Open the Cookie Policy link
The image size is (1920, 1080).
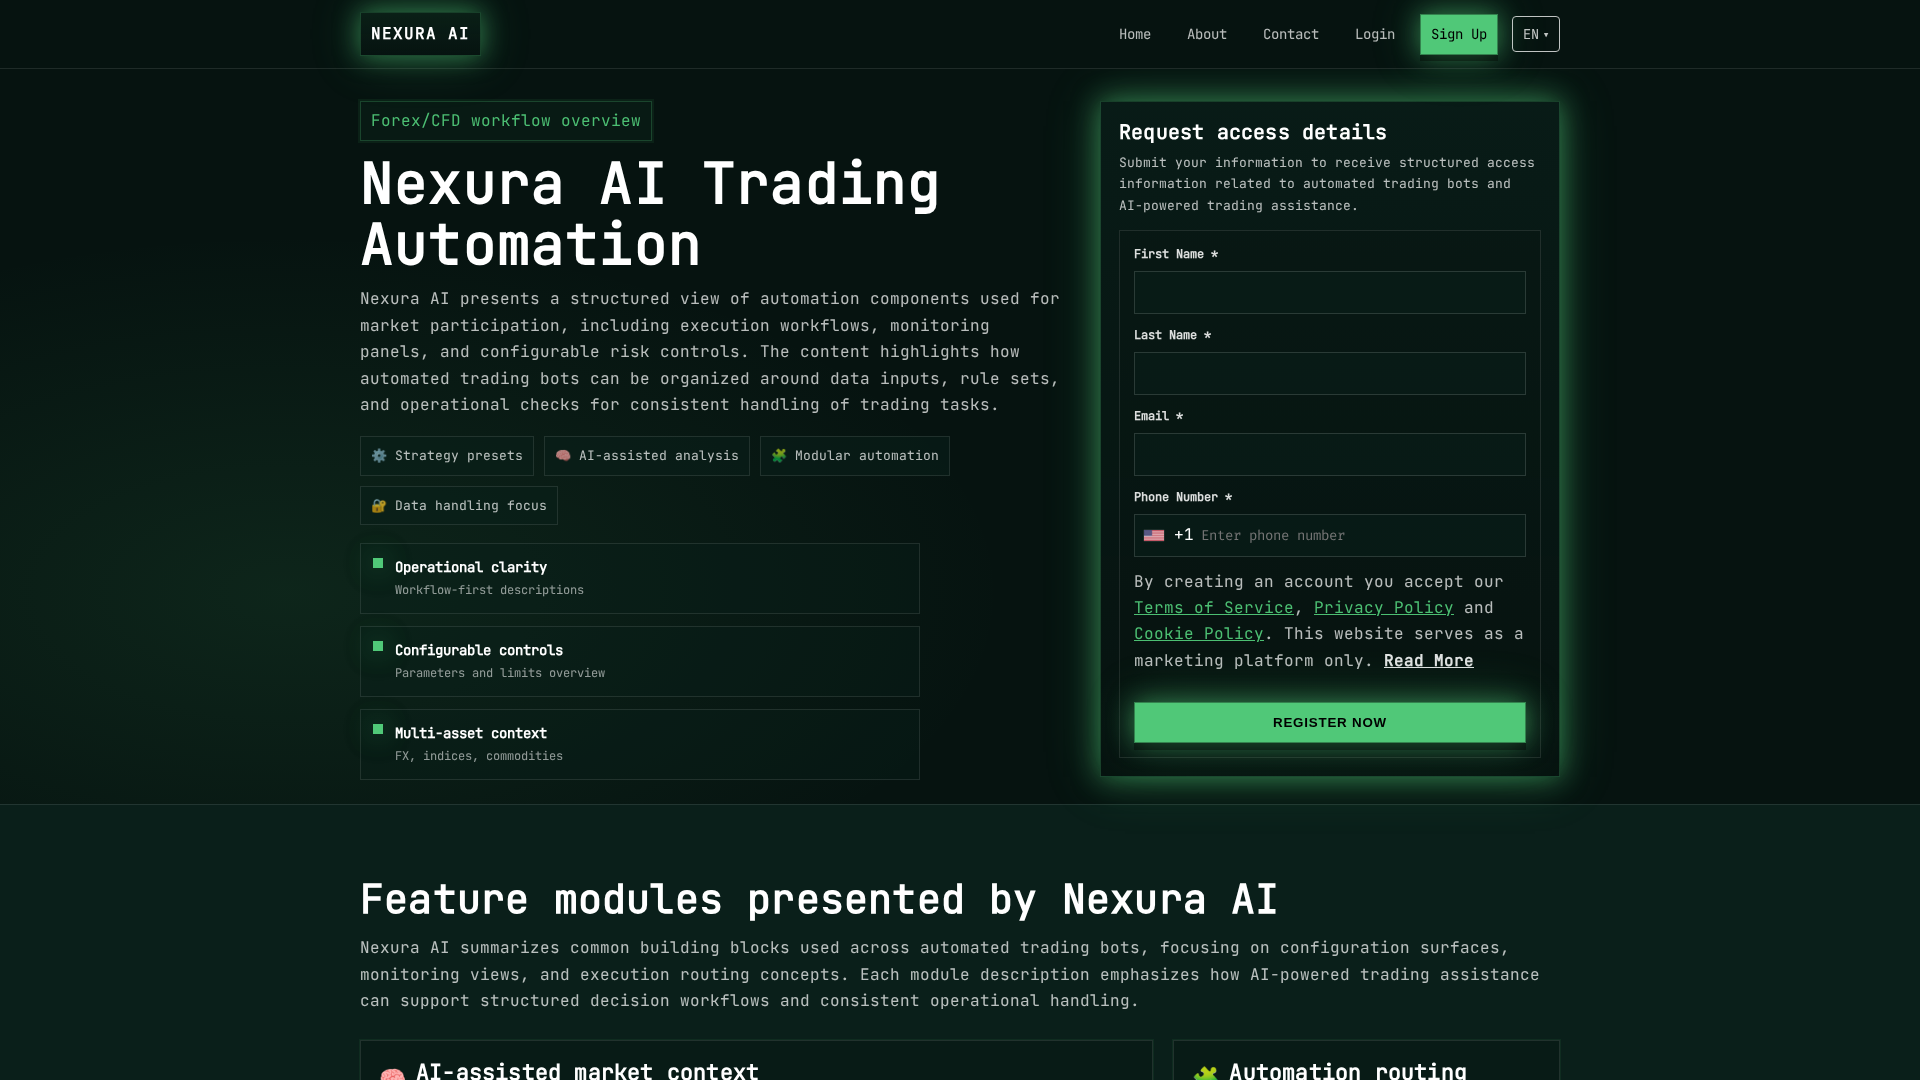click(1199, 634)
